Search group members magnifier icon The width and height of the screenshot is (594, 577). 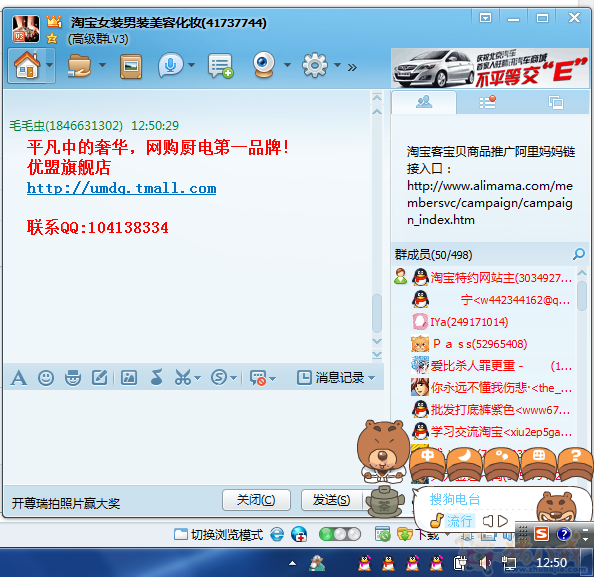578,254
